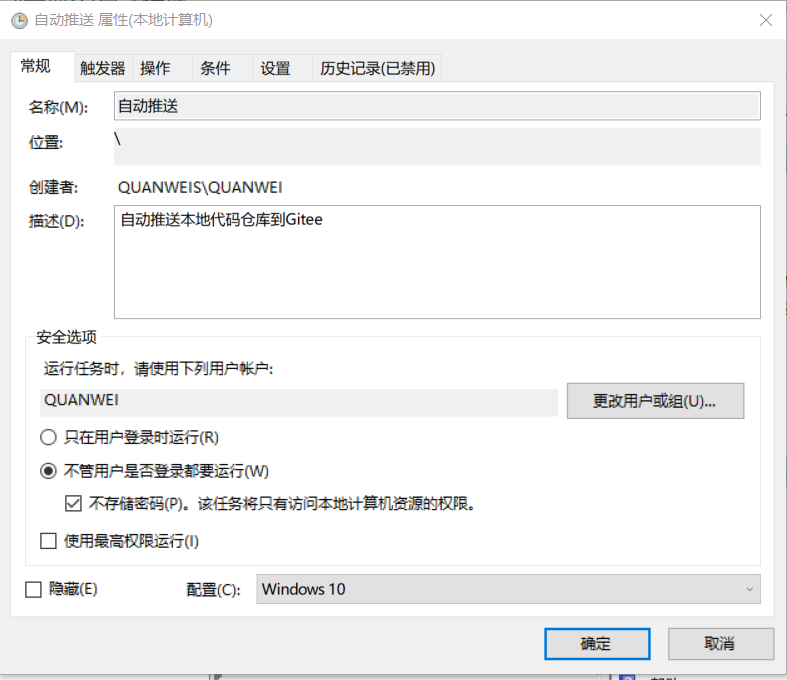
Task: Open the 历史记录(已禁用) tab
Action: tap(377, 68)
